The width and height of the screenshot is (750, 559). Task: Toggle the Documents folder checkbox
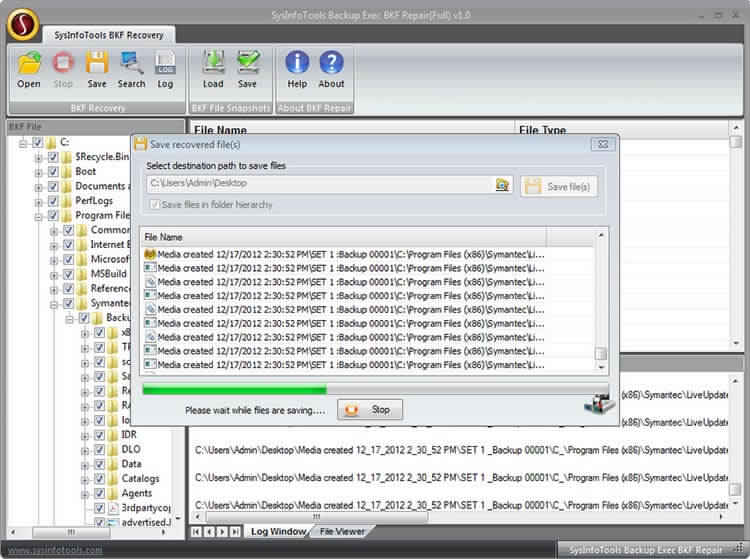point(53,186)
